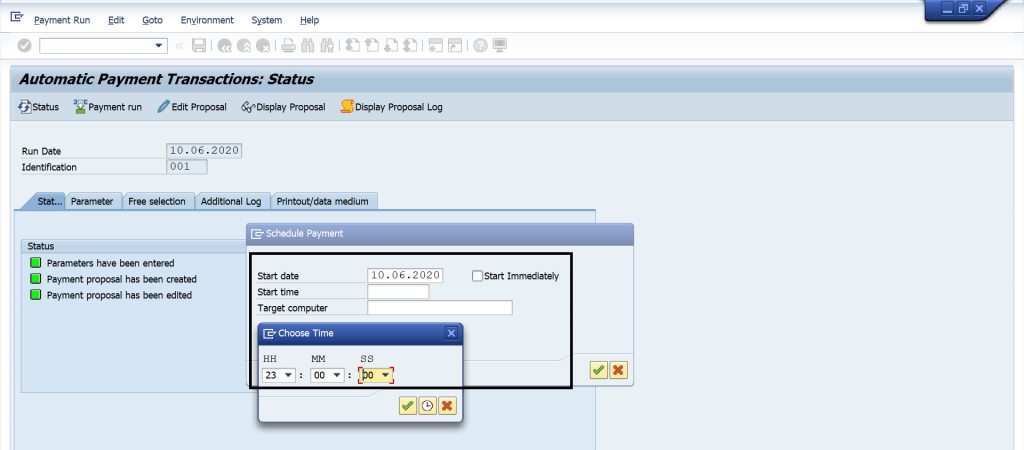
Task: Click the Save diskette icon
Action: (199, 46)
